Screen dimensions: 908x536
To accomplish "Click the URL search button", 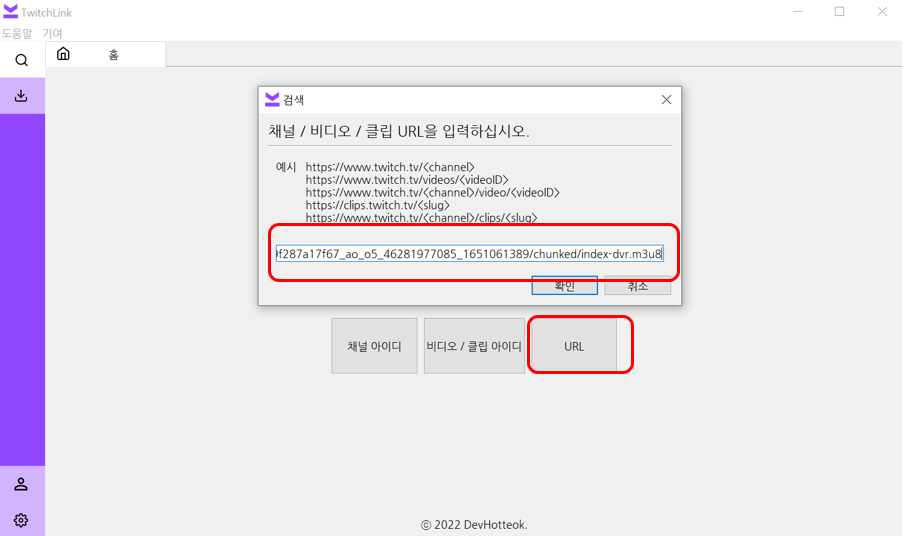I will (x=574, y=346).
